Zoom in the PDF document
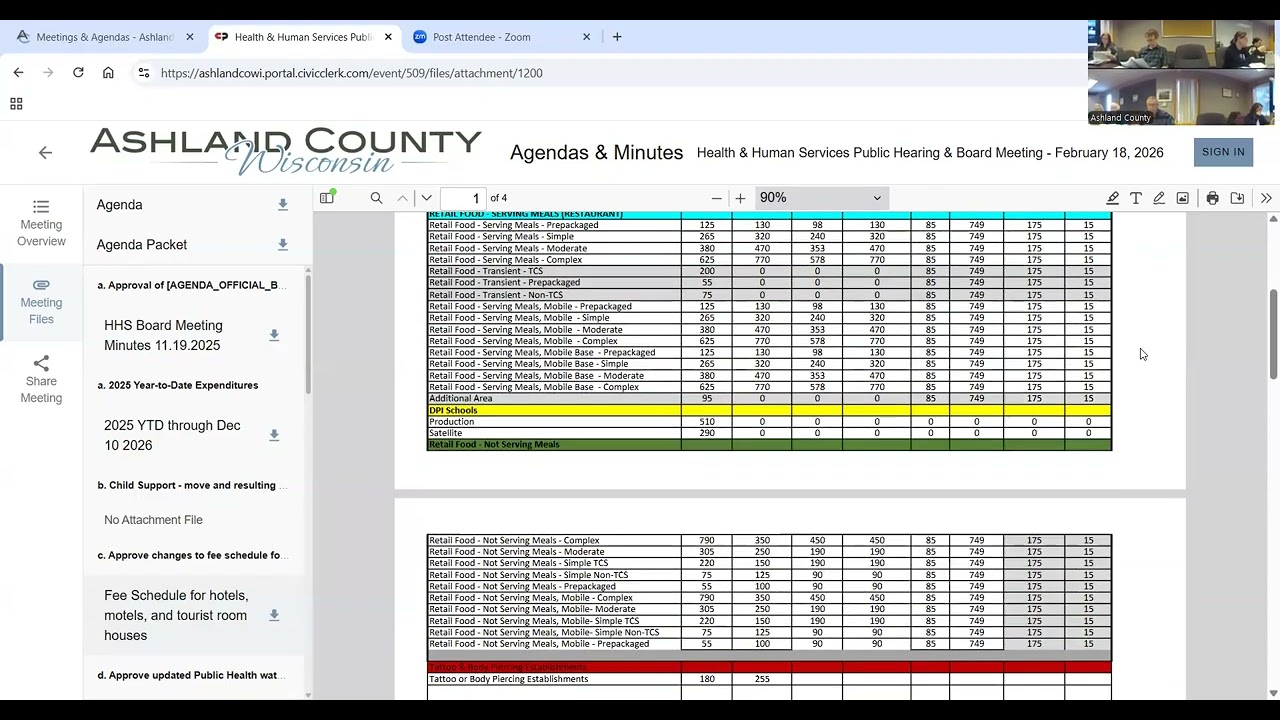Image resolution: width=1280 pixels, height=720 pixels. click(740, 198)
